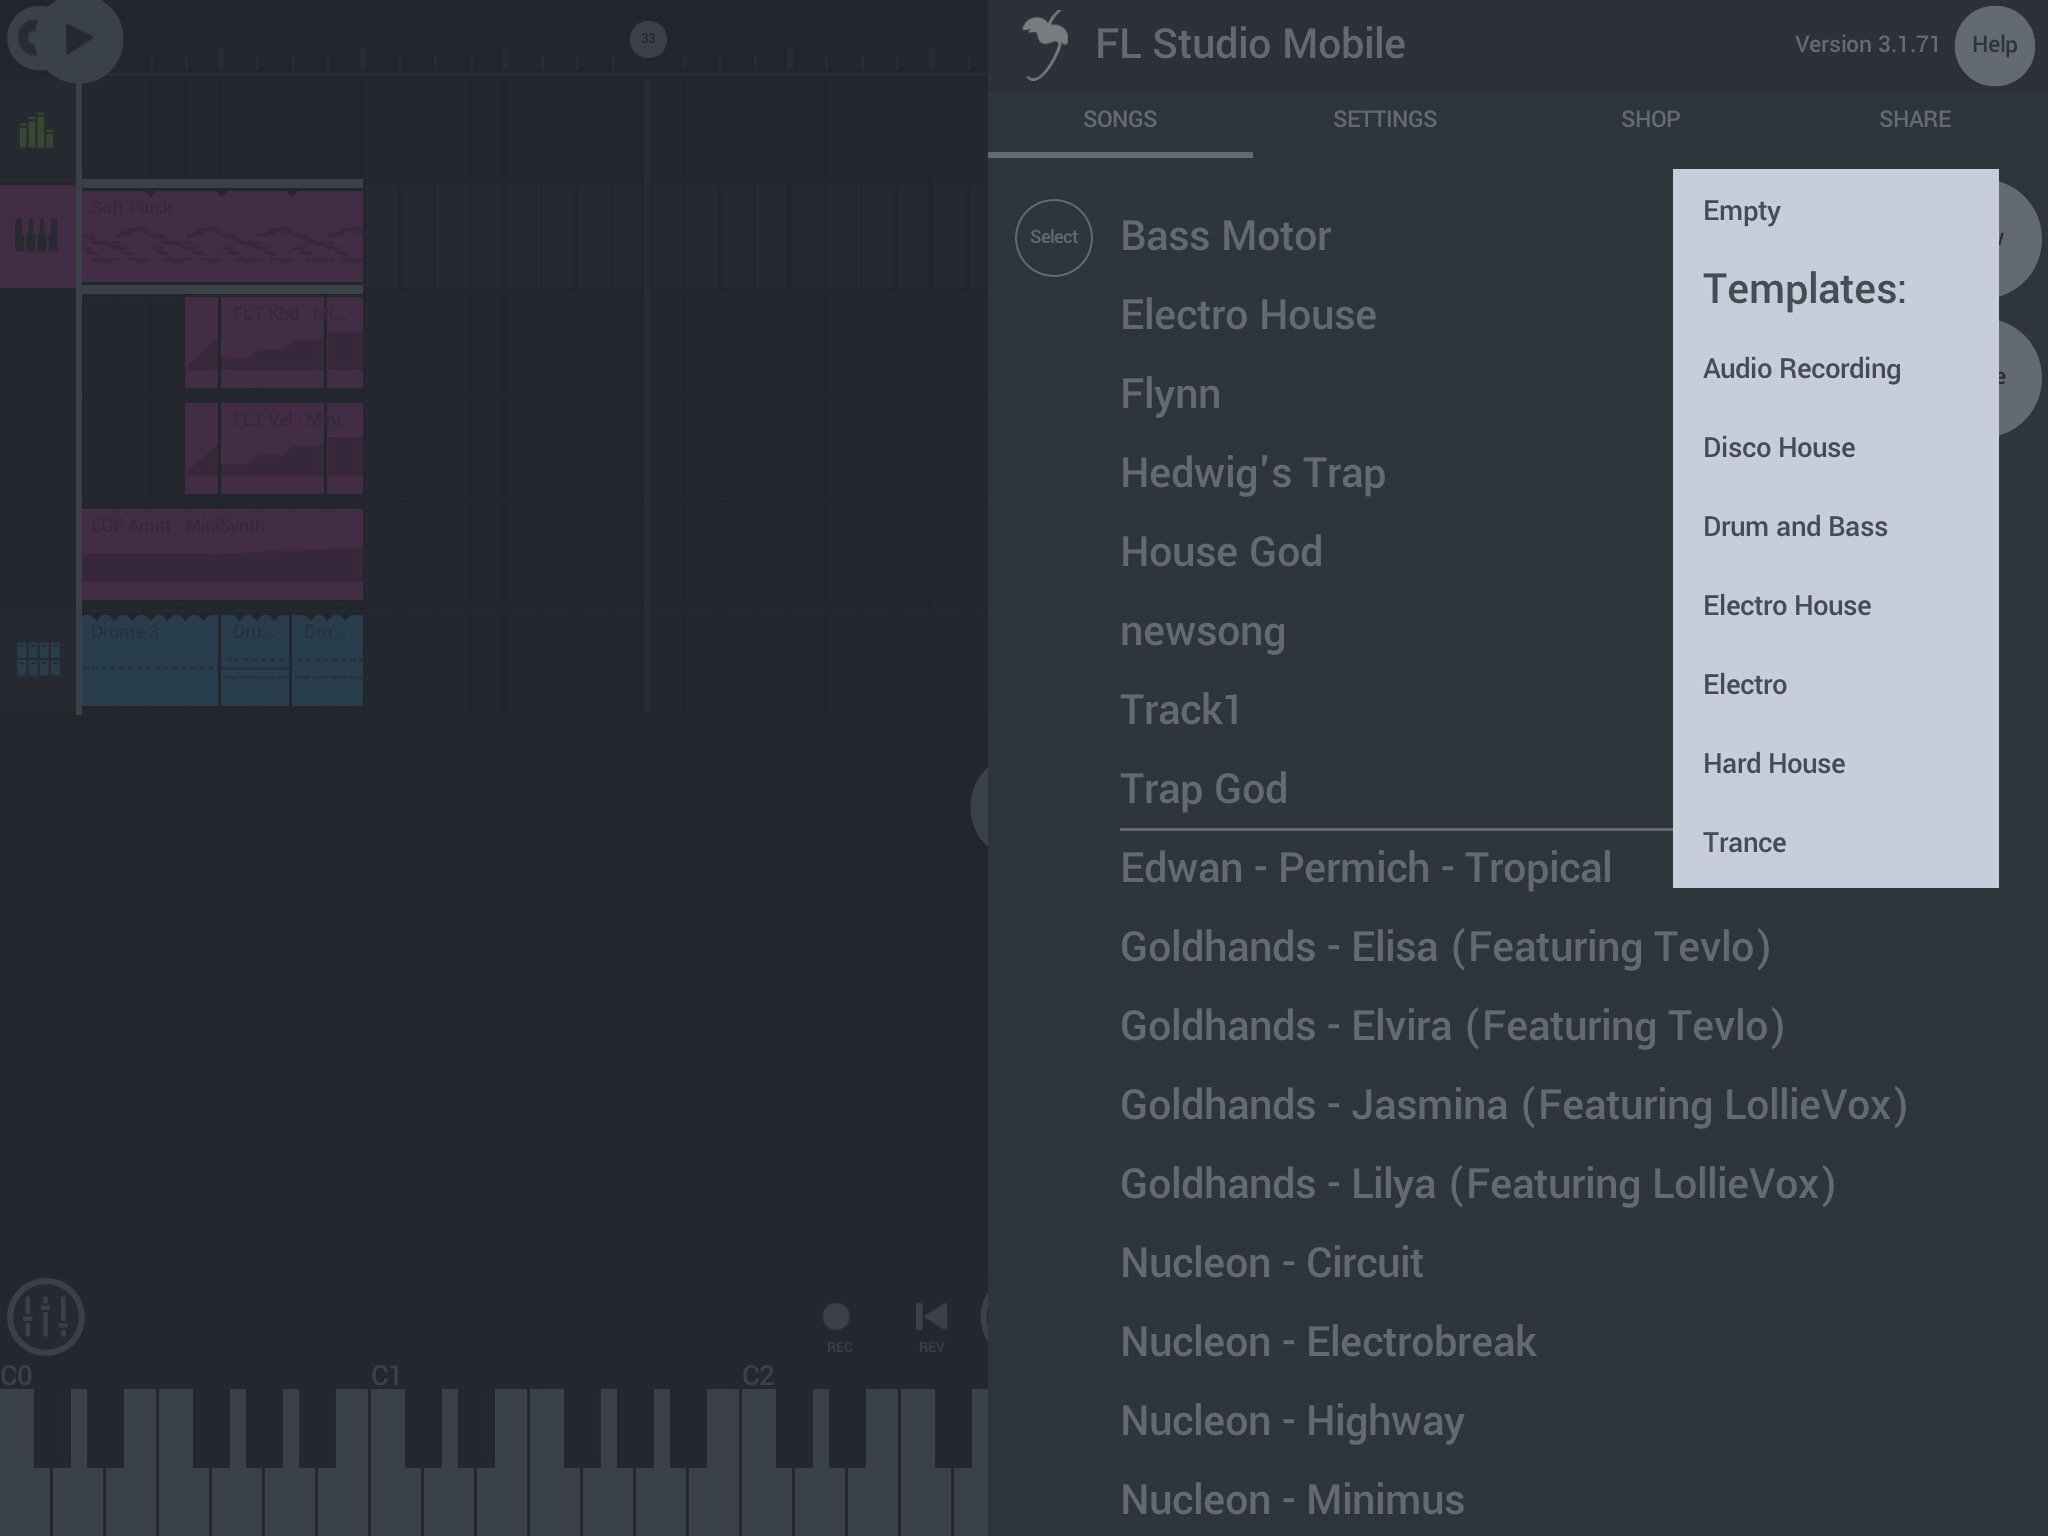Select the FLT Kbd automation clip
Viewport: 2048px width, 1536px height.
point(274,342)
